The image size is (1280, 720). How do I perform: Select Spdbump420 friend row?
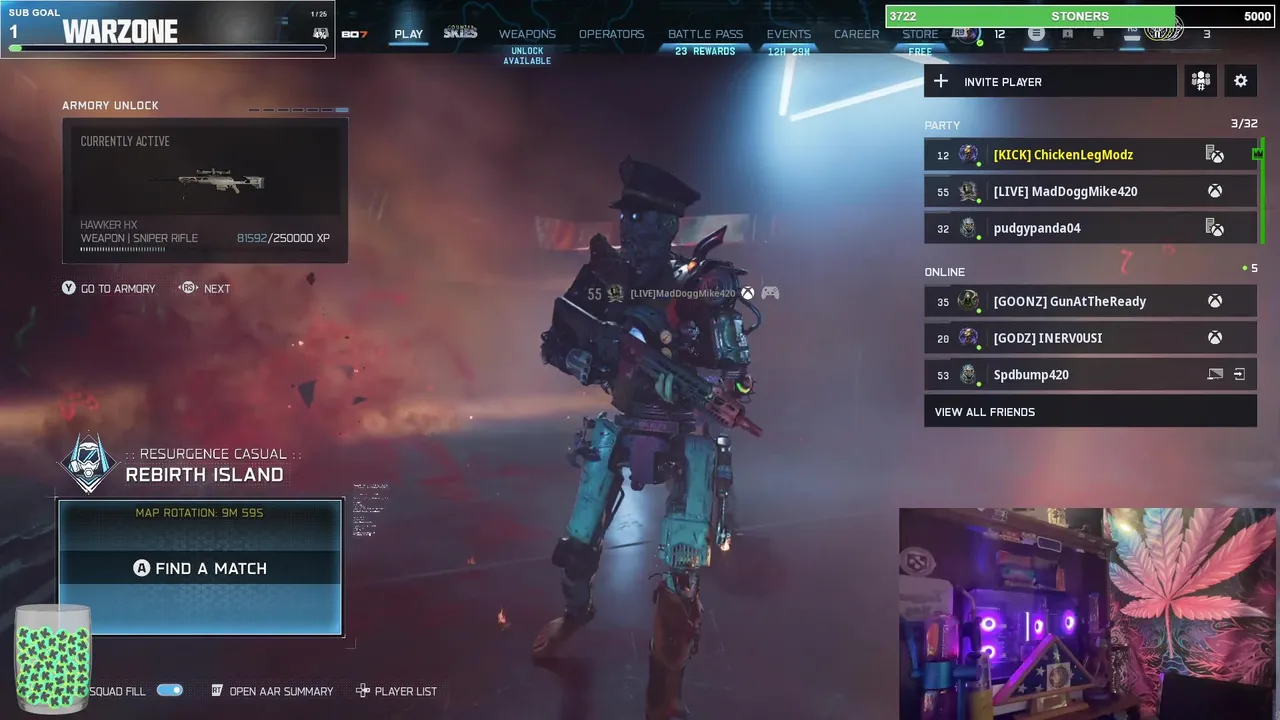1090,374
